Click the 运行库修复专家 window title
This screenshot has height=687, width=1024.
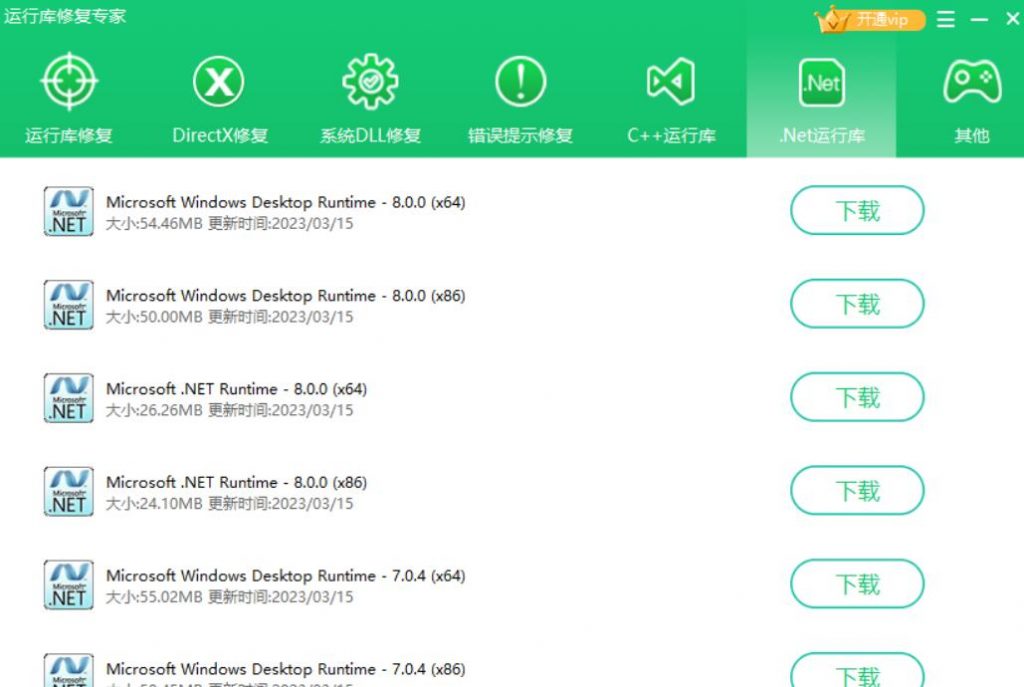65,16
